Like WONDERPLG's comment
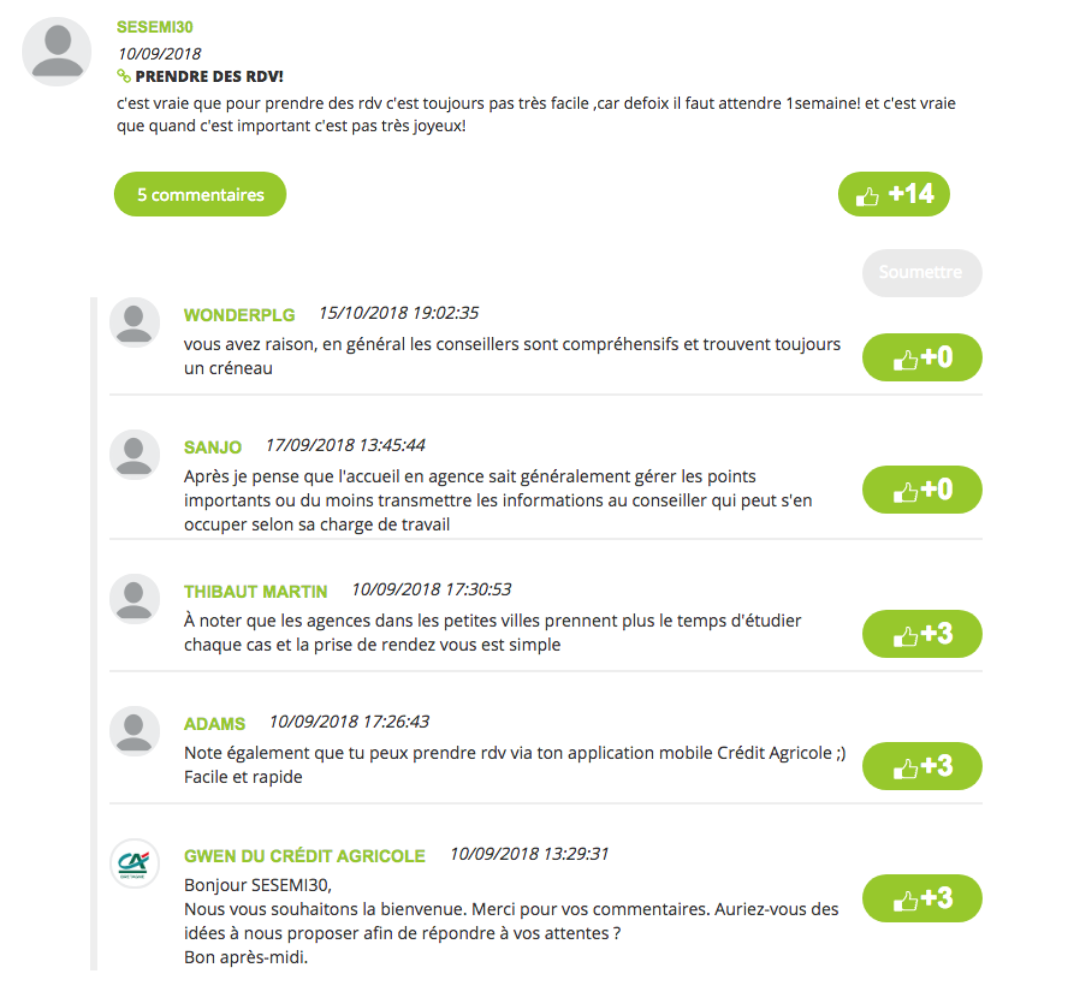Viewport: 1072px width, 1002px height. click(922, 358)
